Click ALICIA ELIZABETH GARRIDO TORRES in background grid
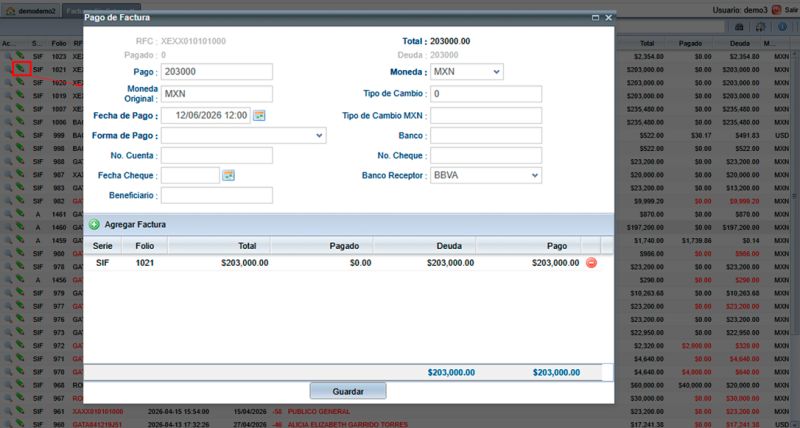 tap(347, 424)
